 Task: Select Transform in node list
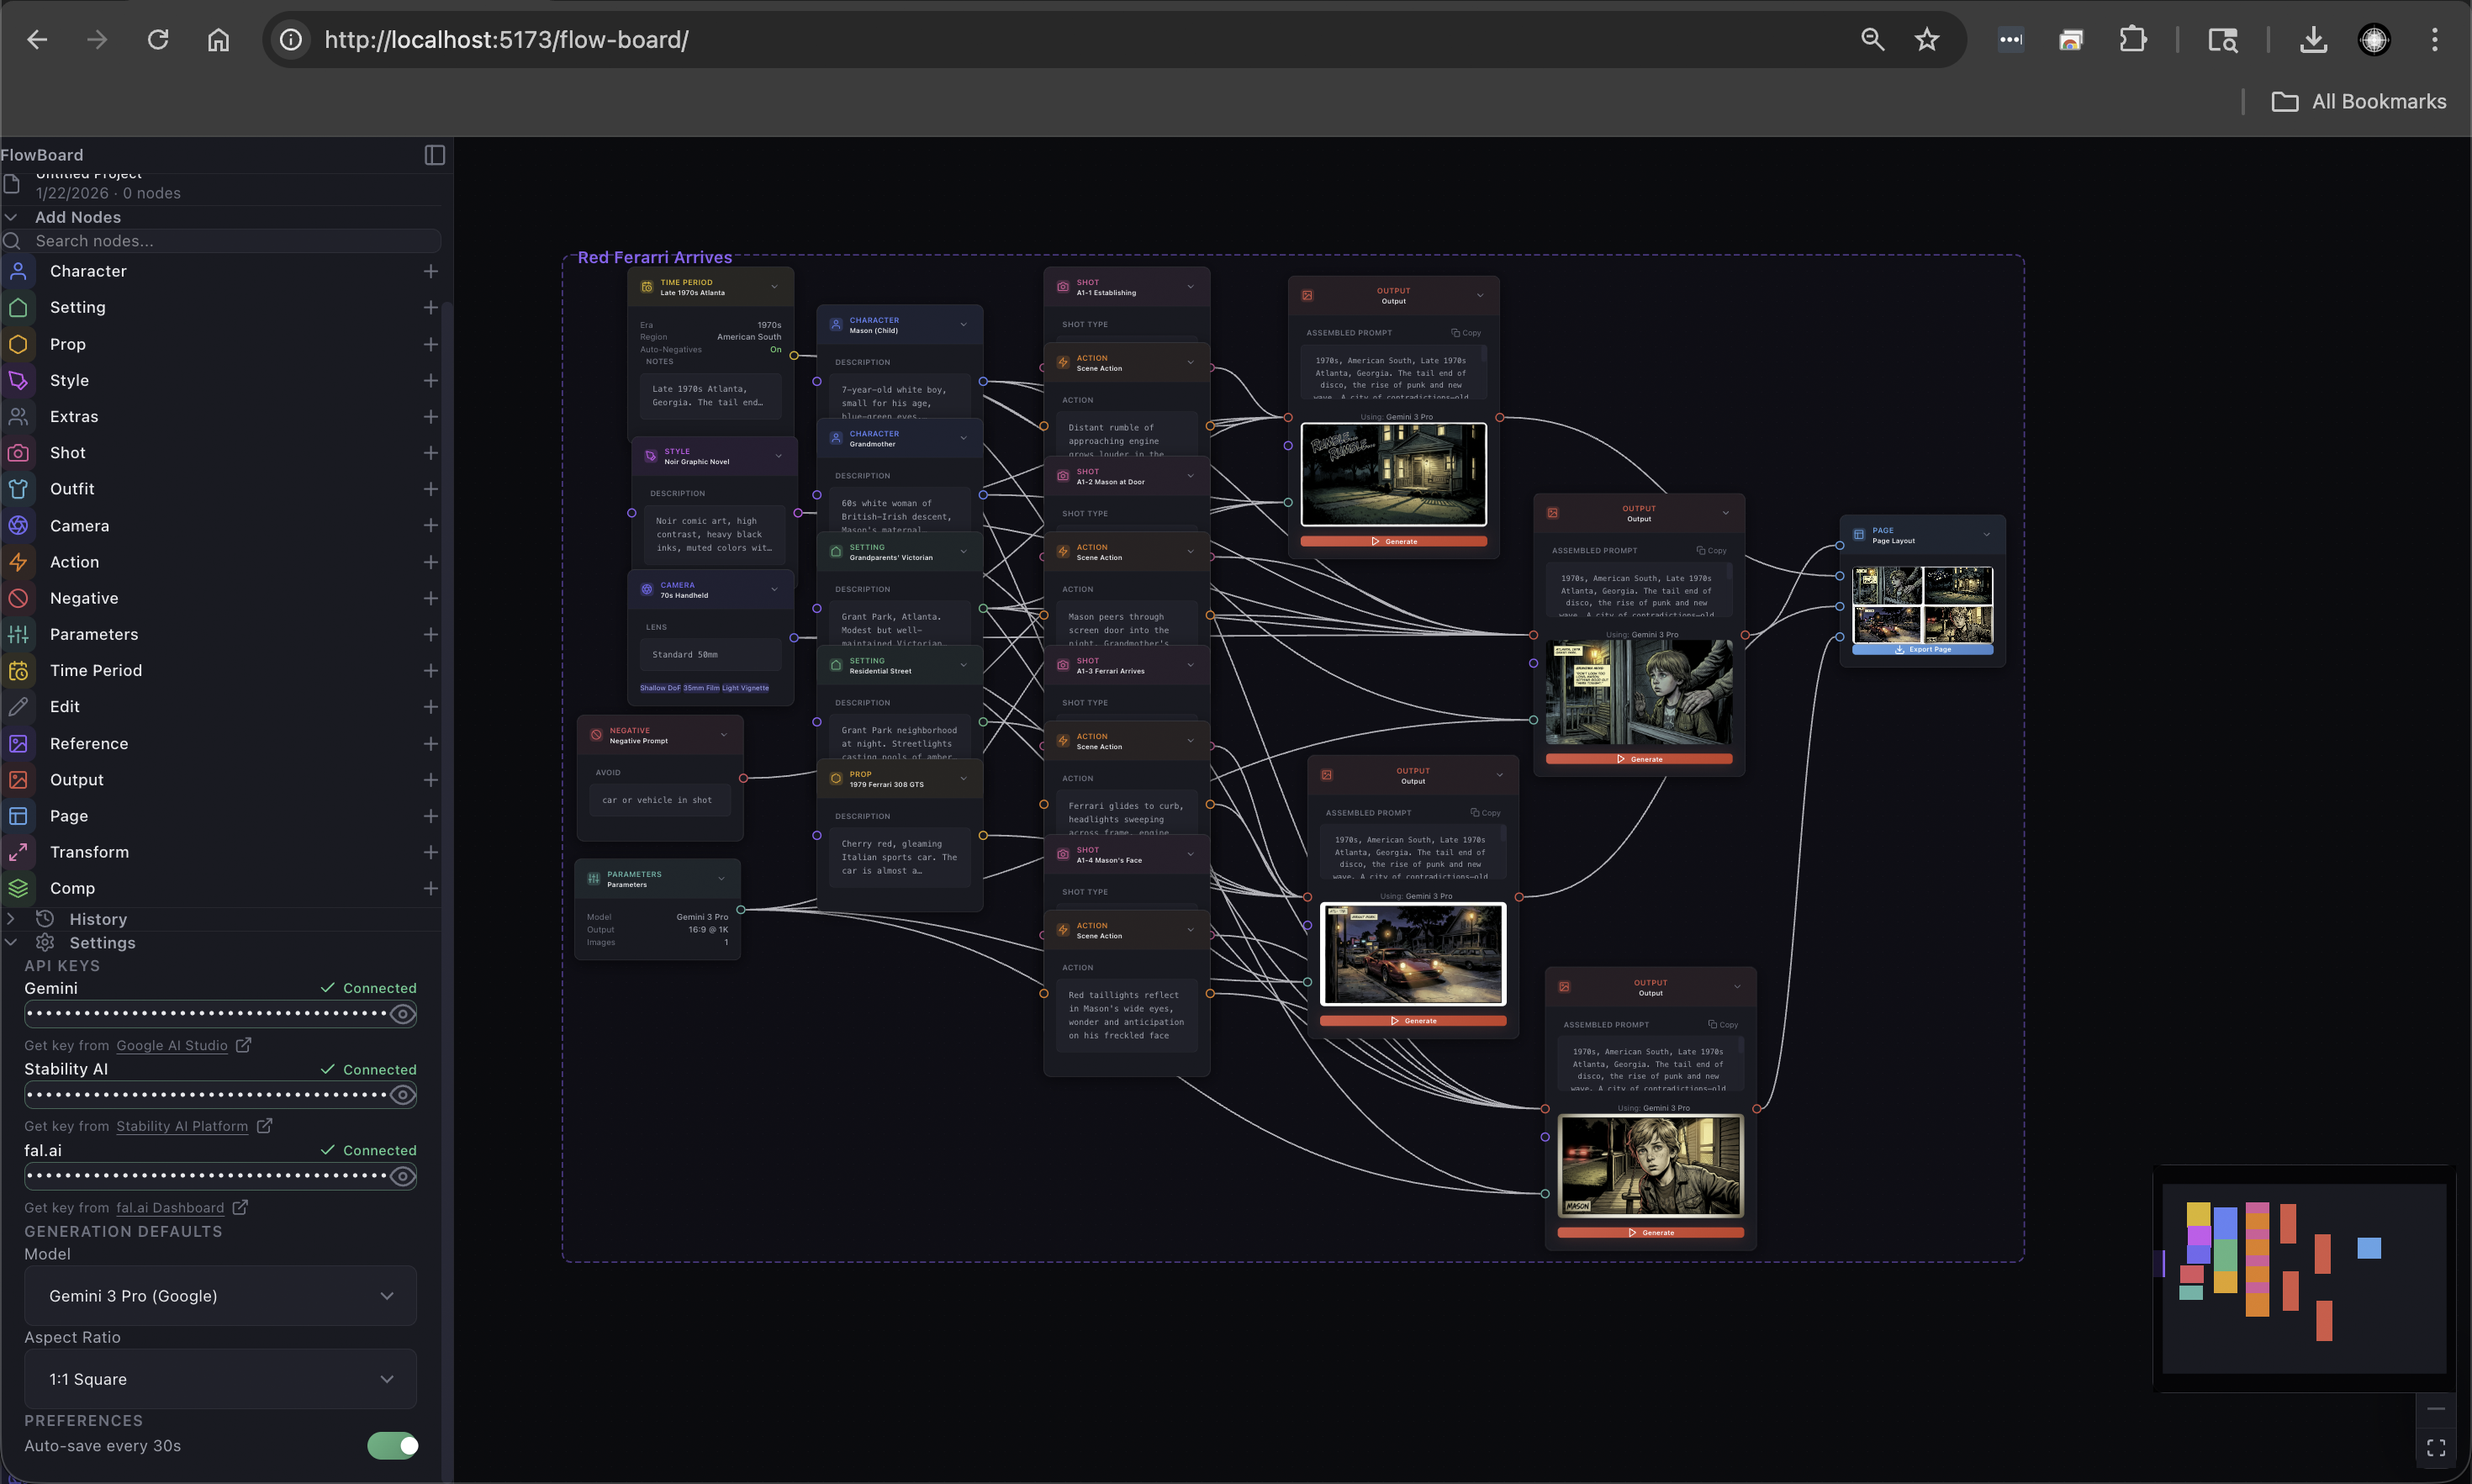point(90,852)
